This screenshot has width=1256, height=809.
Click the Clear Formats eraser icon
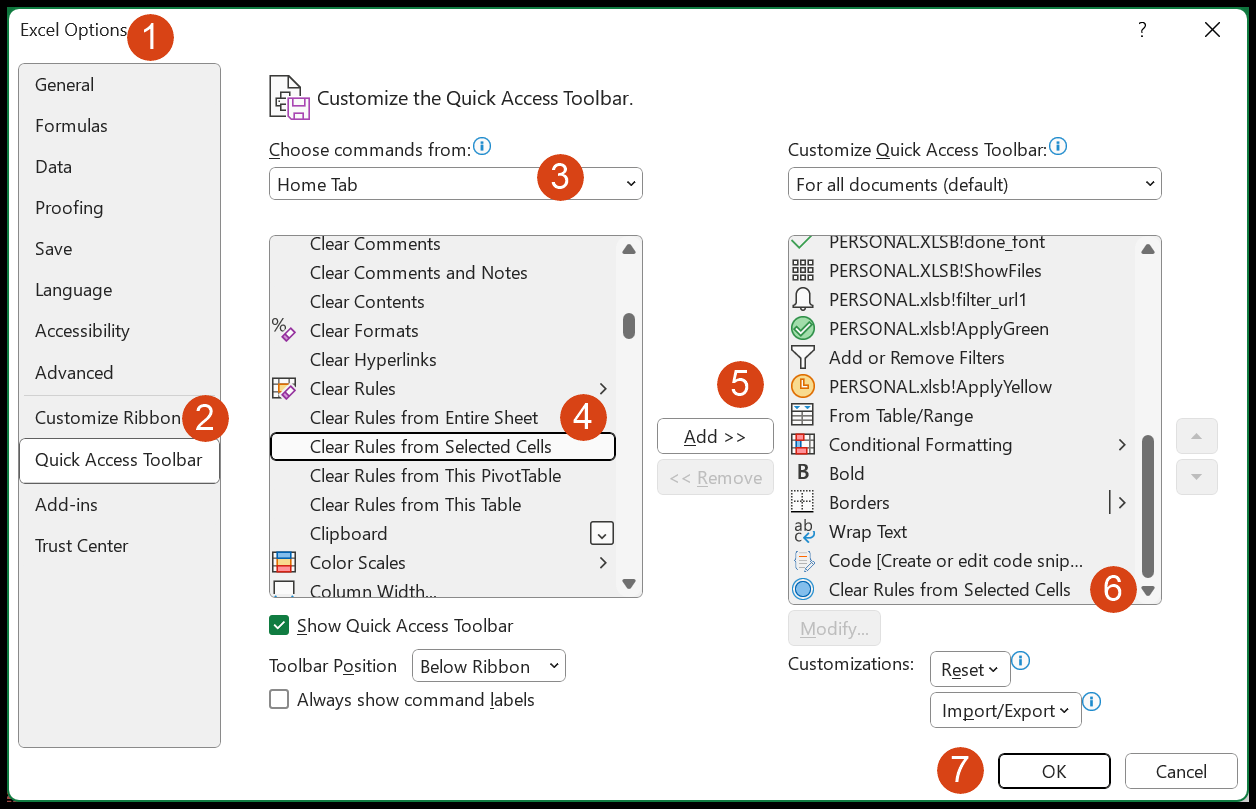coord(284,330)
